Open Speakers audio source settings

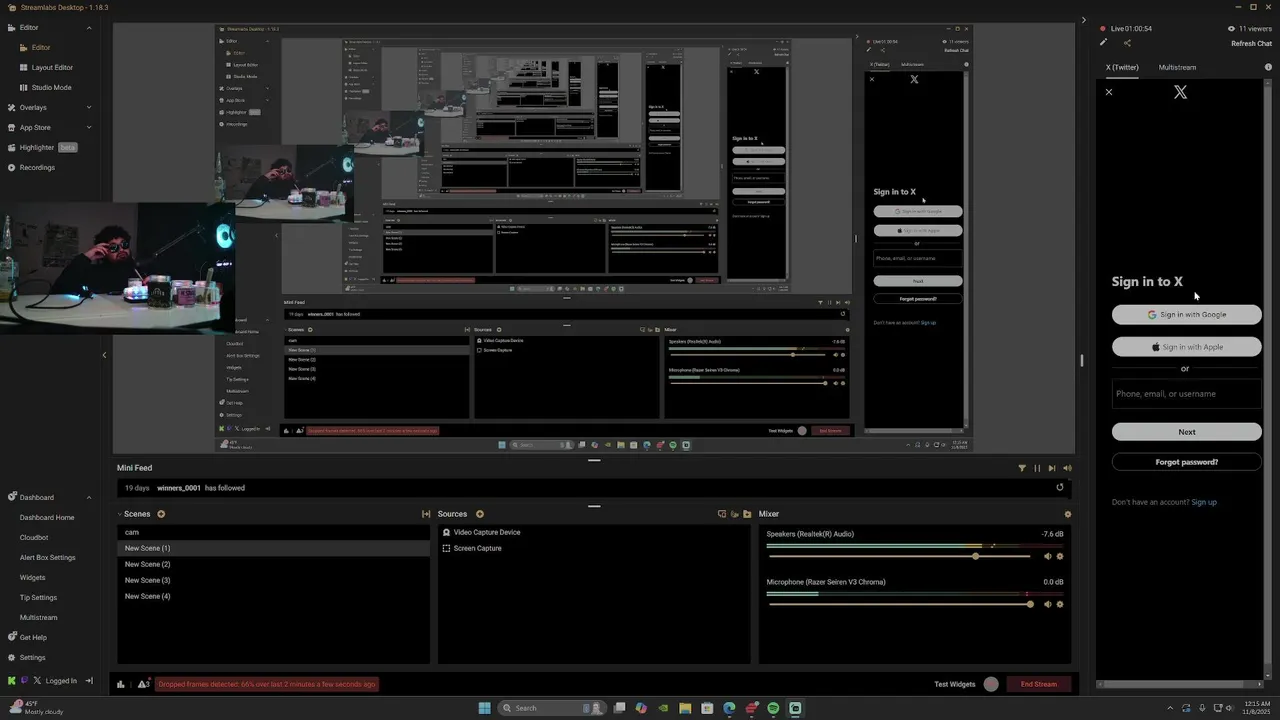[x=1060, y=556]
